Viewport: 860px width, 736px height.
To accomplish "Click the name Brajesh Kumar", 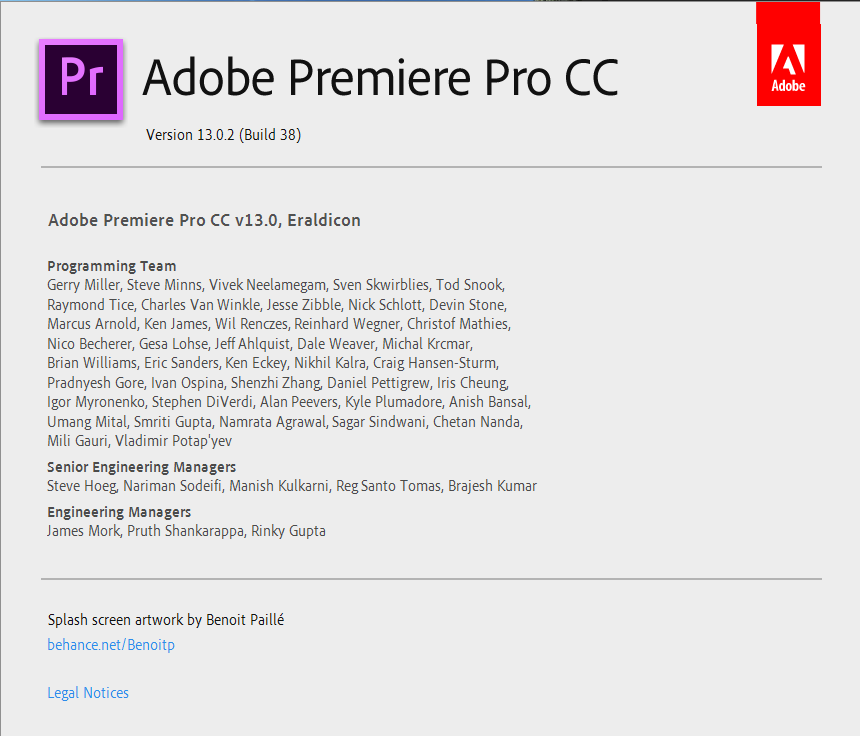I will point(493,486).
